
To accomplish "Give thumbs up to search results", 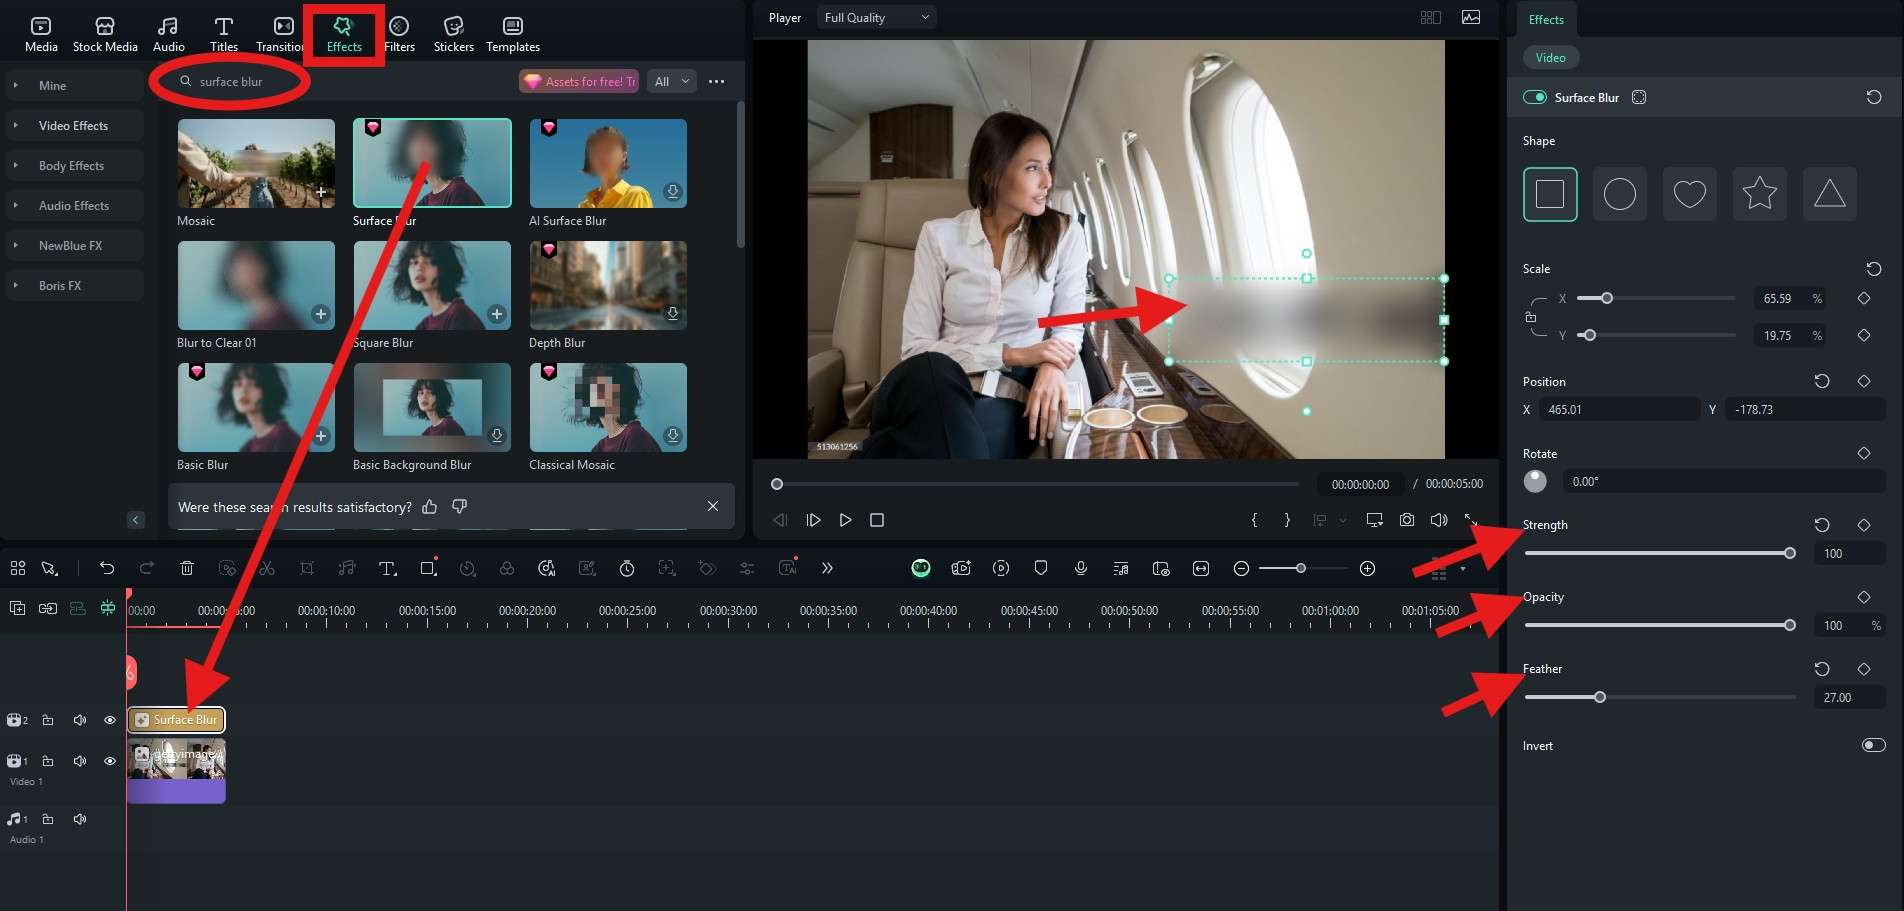I will tap(430, 507).
